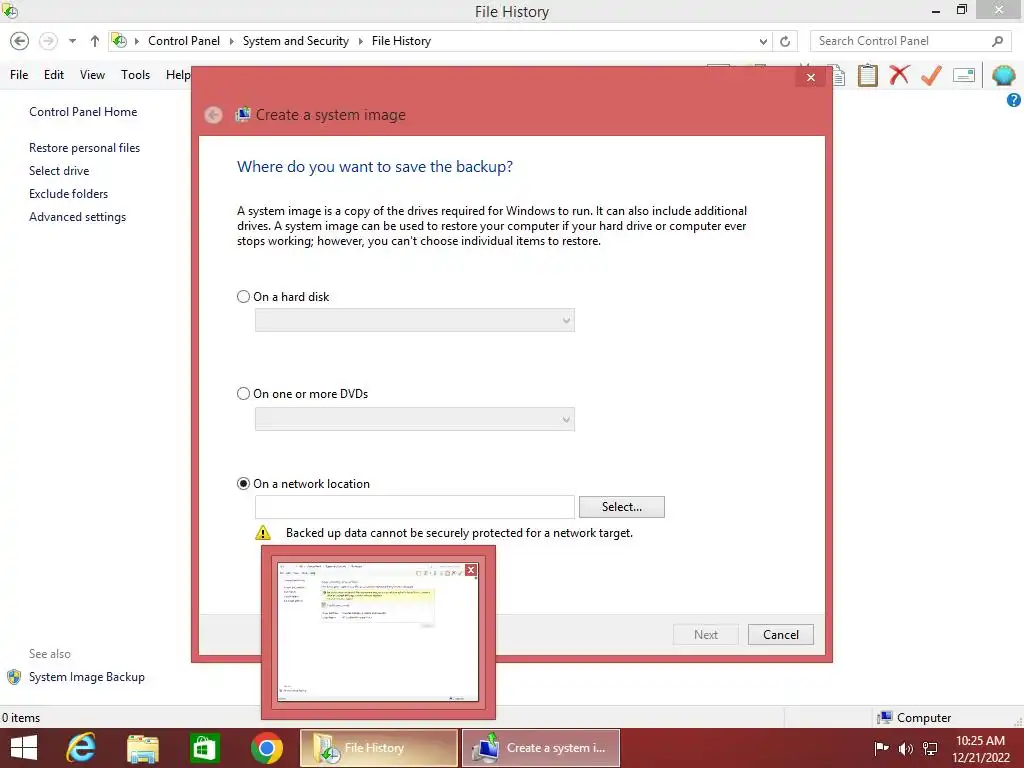Click the Forward arrow in File History
1024x768 pixels.
point(48,41)
